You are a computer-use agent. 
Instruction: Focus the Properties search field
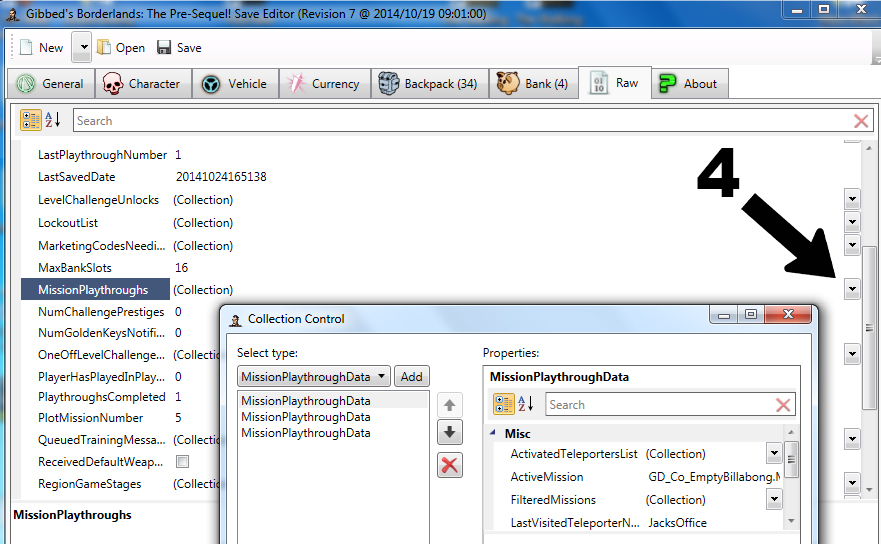click(x=659, y=405)
